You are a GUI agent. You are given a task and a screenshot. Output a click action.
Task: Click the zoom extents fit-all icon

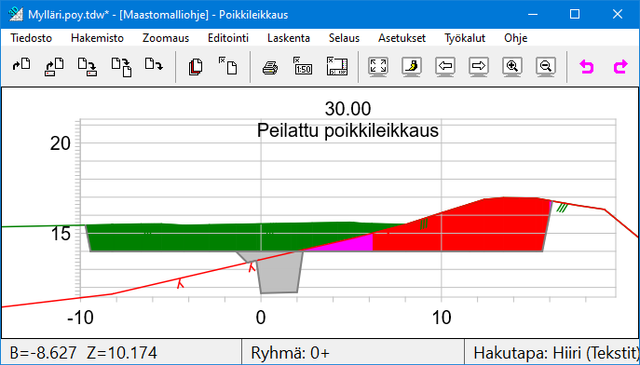pyautogui.click(x=378, y=67)
